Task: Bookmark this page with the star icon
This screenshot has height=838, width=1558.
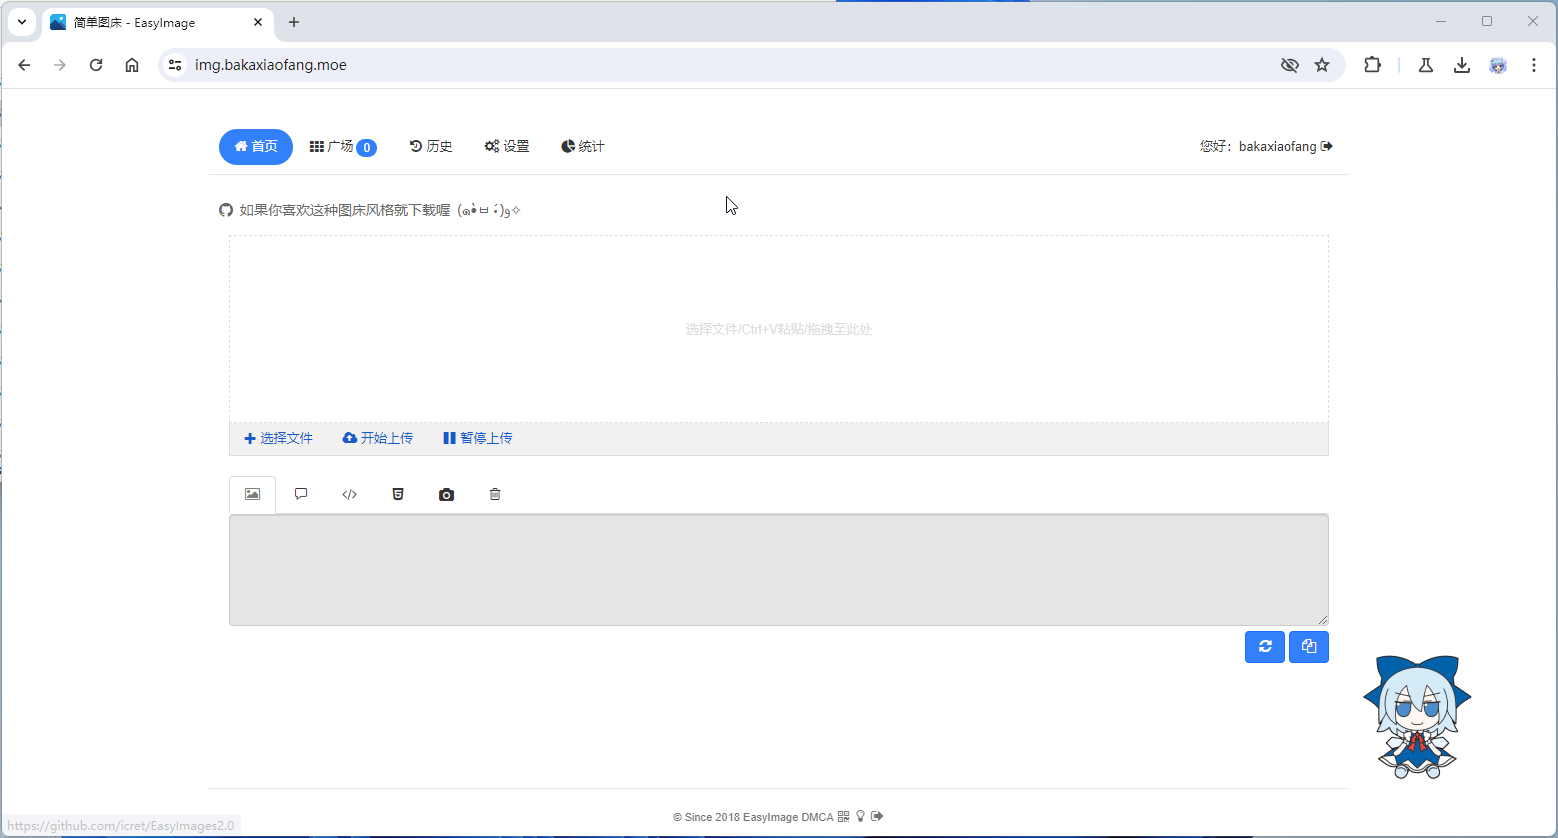Action: (1322, 65)
